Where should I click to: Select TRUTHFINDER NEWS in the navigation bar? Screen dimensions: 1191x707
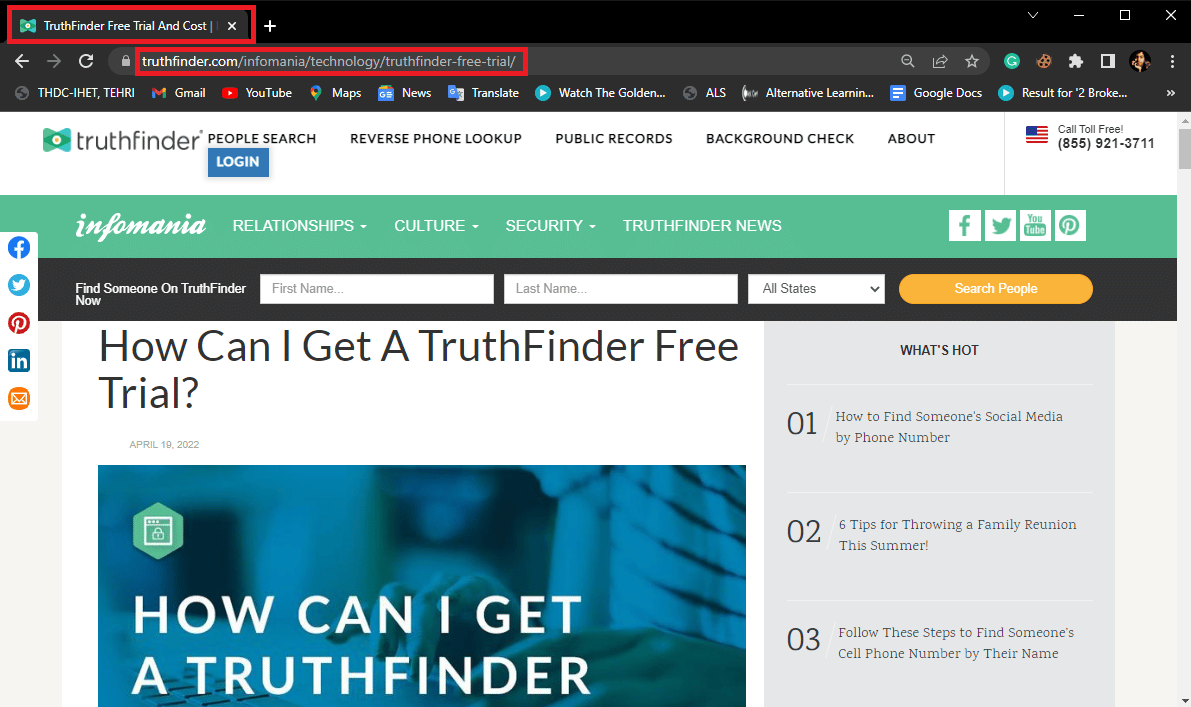(702, 226)
